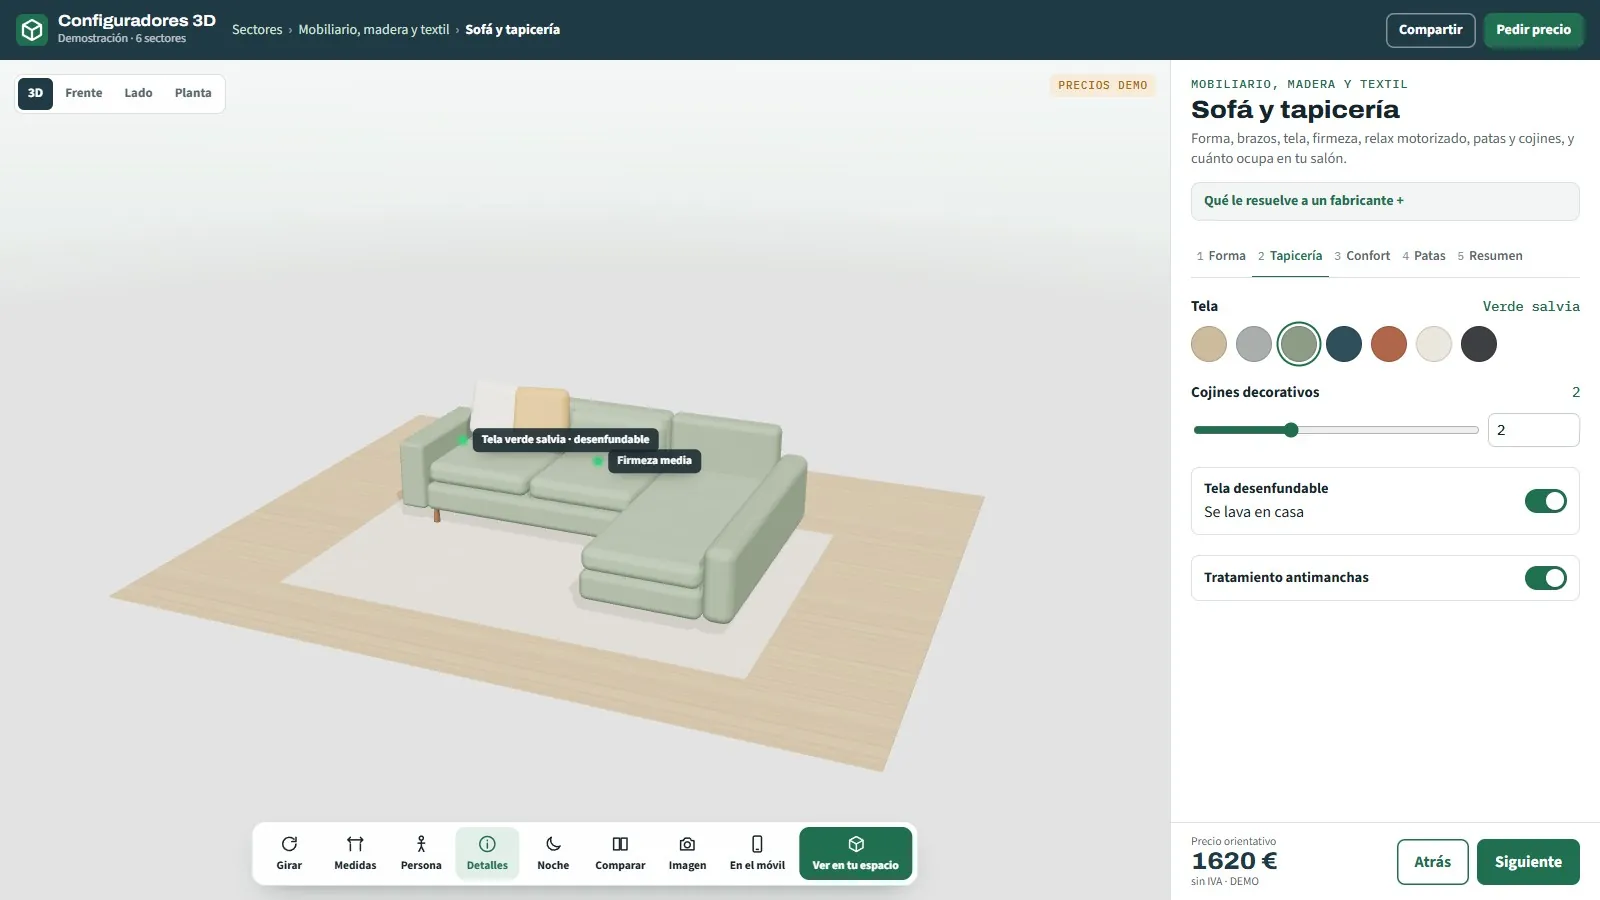Expand Qué le resuelve a un fabricante
Image resolution: width=1600 pixels, height=900 pixels.
coord(1385,201)
